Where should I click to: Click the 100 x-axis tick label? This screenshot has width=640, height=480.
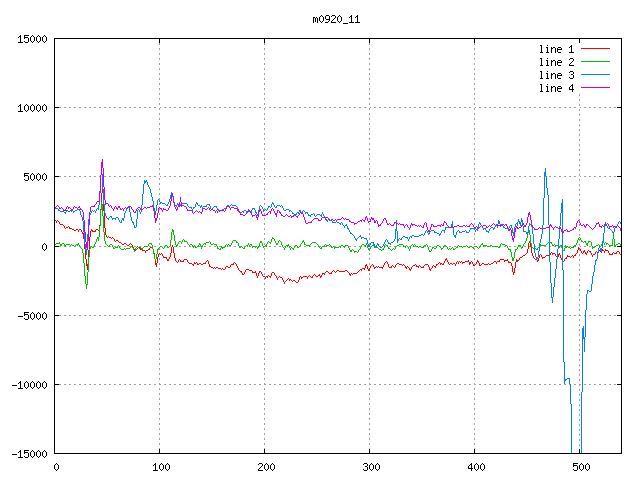pos(160,466)
